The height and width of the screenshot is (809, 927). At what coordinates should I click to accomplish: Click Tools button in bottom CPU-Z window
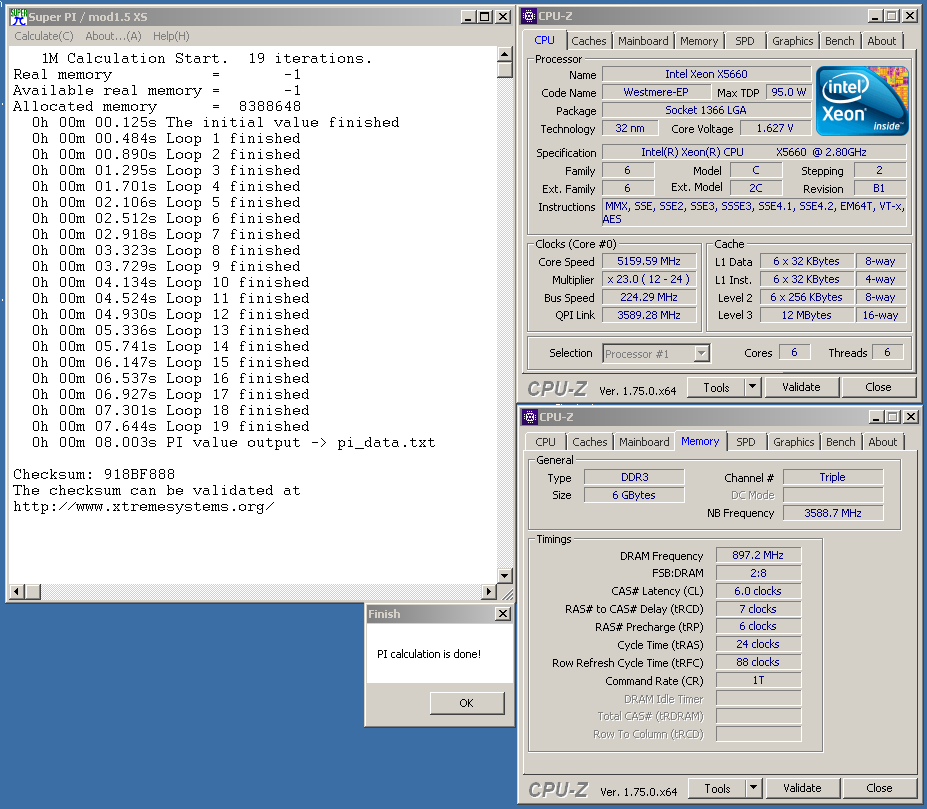click(717, 788)
